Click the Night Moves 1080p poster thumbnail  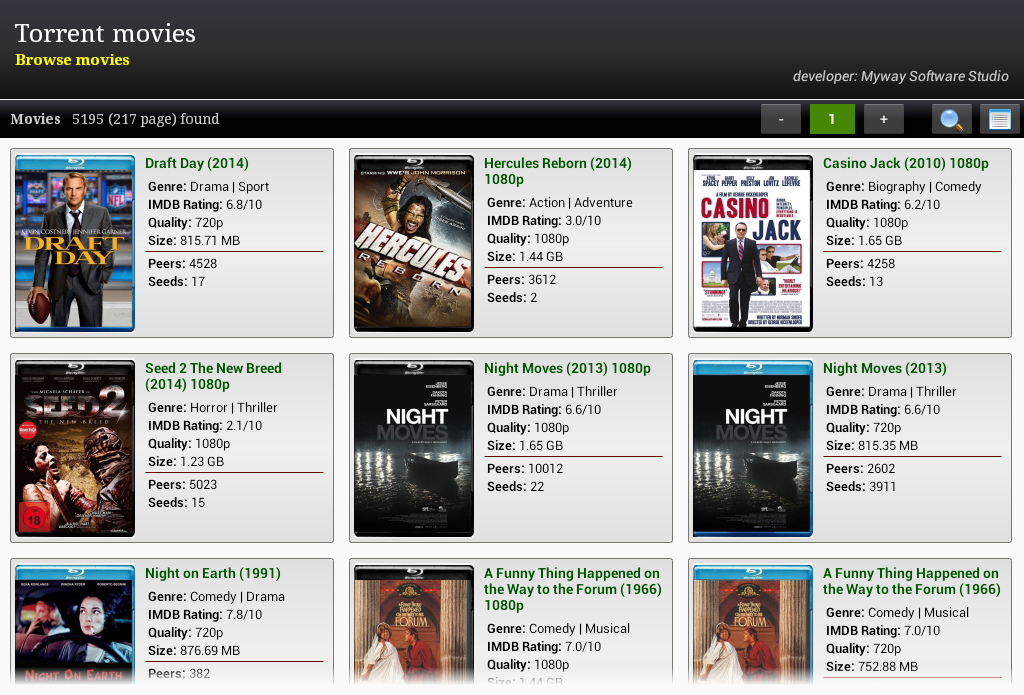pyautogui.click(x=414, y=448)
